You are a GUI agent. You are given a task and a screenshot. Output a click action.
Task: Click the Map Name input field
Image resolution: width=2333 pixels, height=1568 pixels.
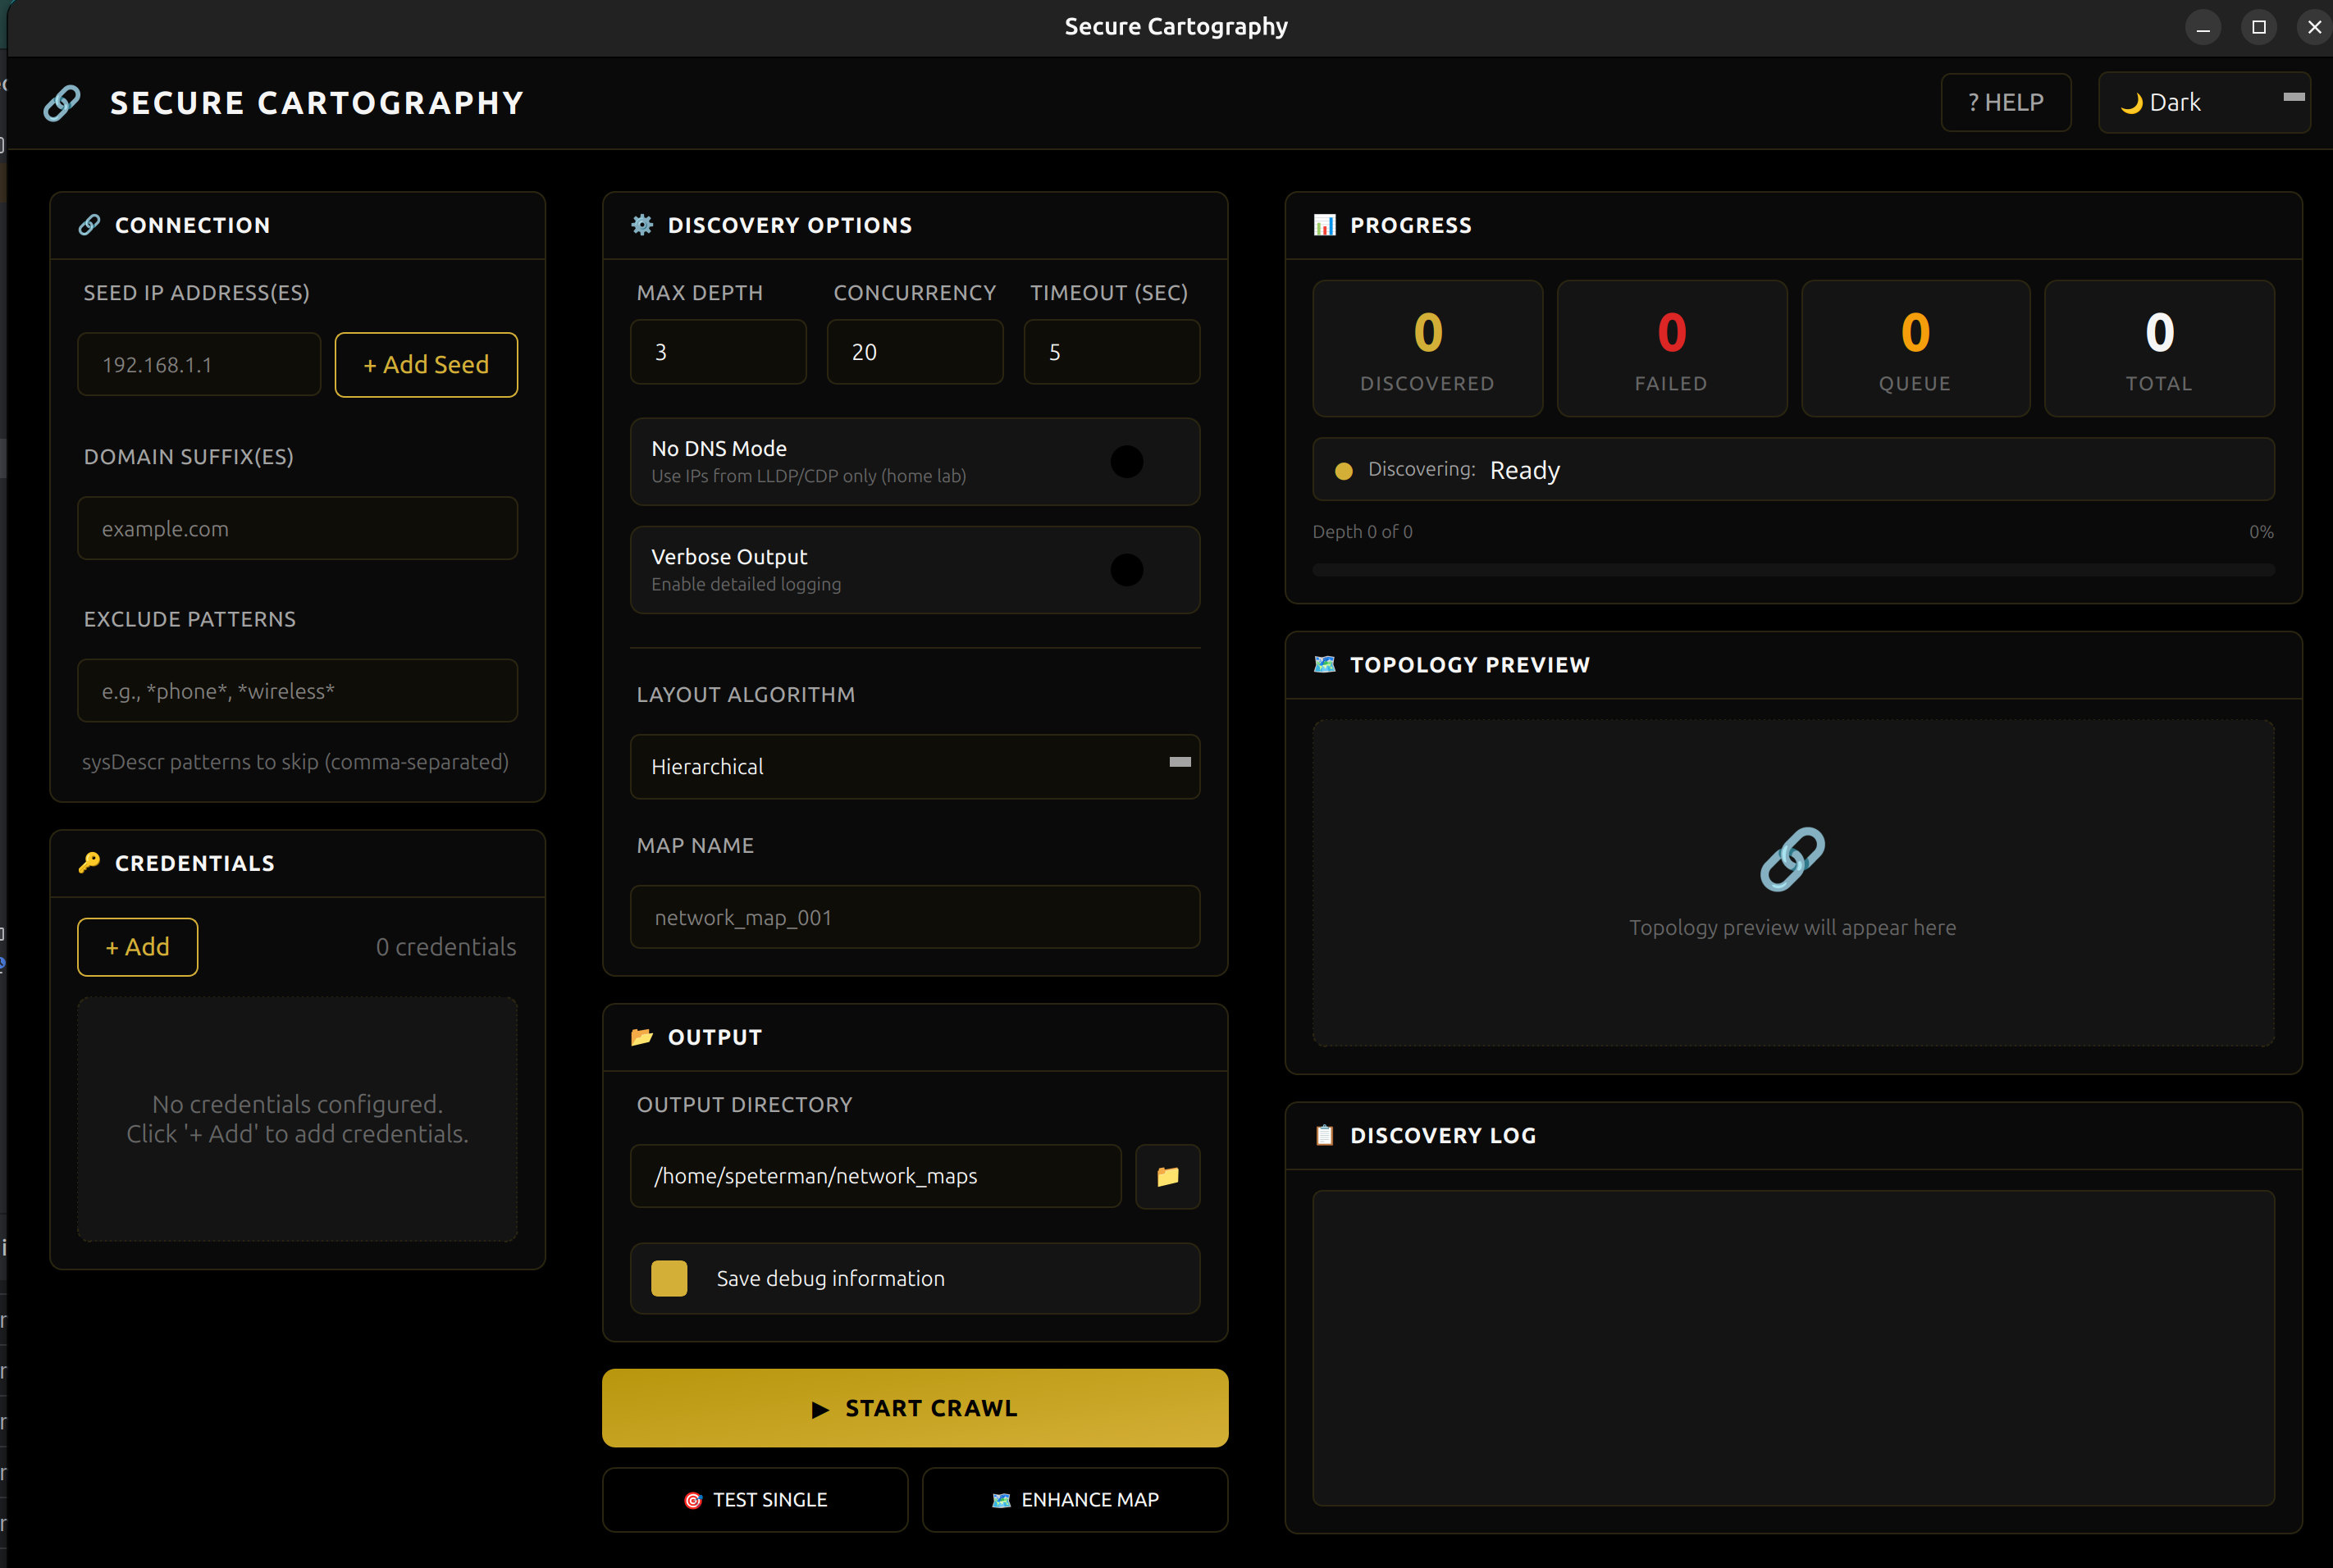point(913,916)
